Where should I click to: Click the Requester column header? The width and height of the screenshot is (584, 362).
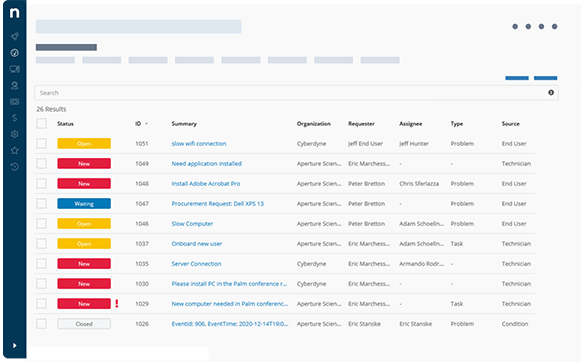click(x=361, y=124)
